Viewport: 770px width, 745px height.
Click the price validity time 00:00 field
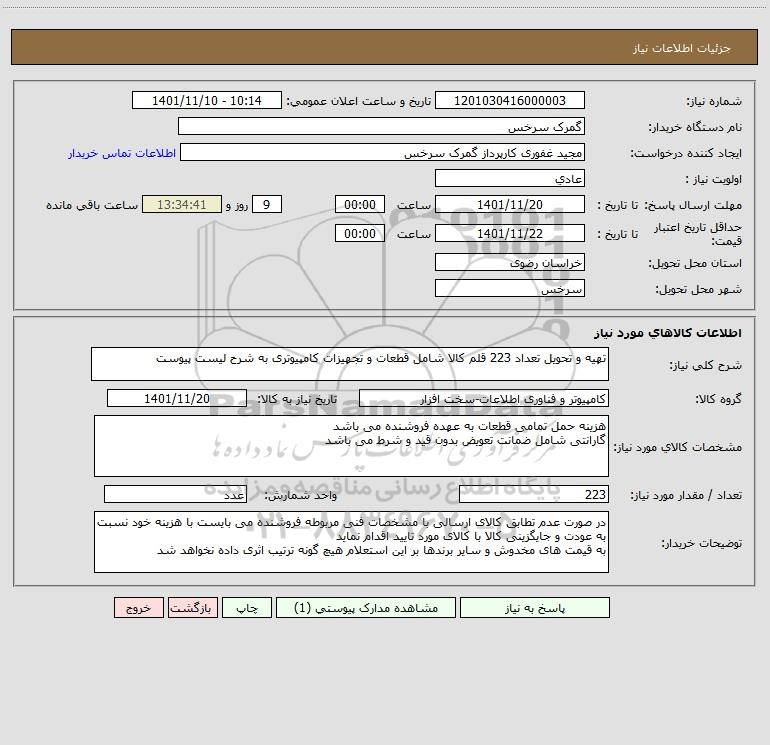coord(359,233)
